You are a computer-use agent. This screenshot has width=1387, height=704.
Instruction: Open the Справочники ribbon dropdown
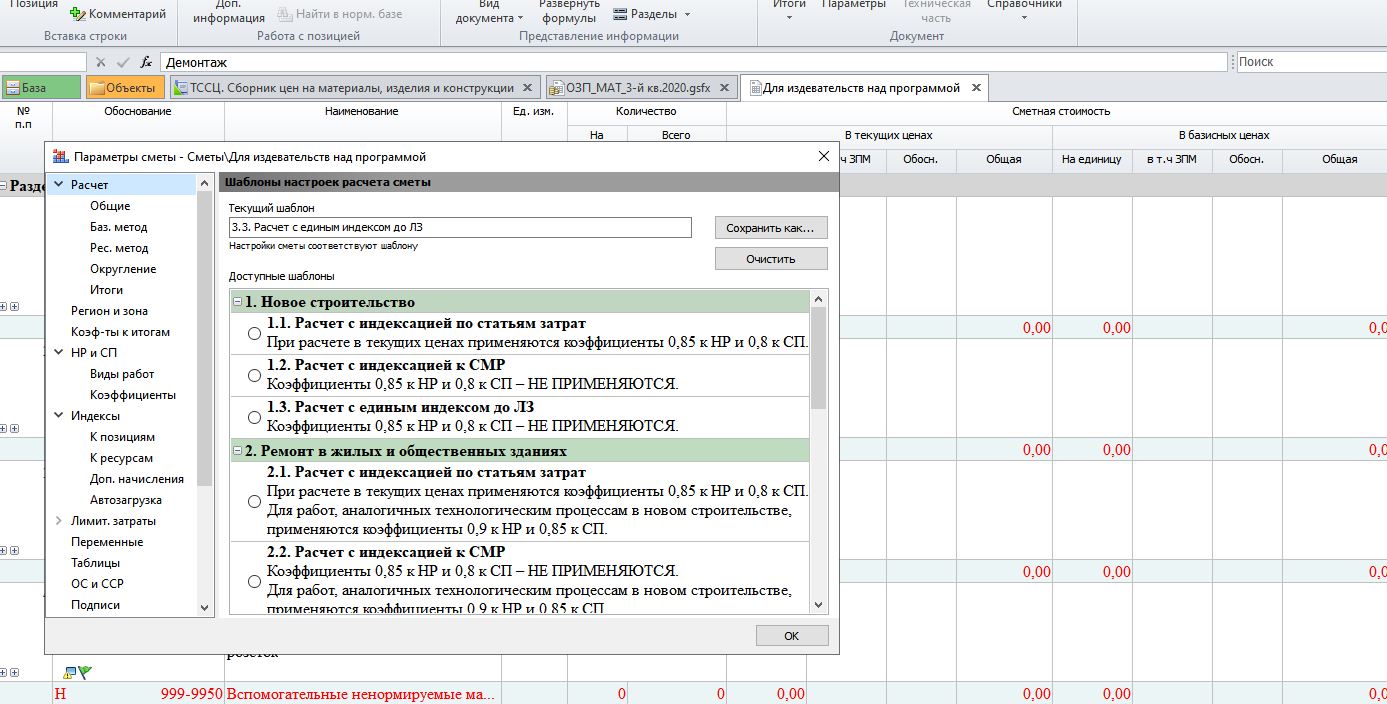point(1024,10)
